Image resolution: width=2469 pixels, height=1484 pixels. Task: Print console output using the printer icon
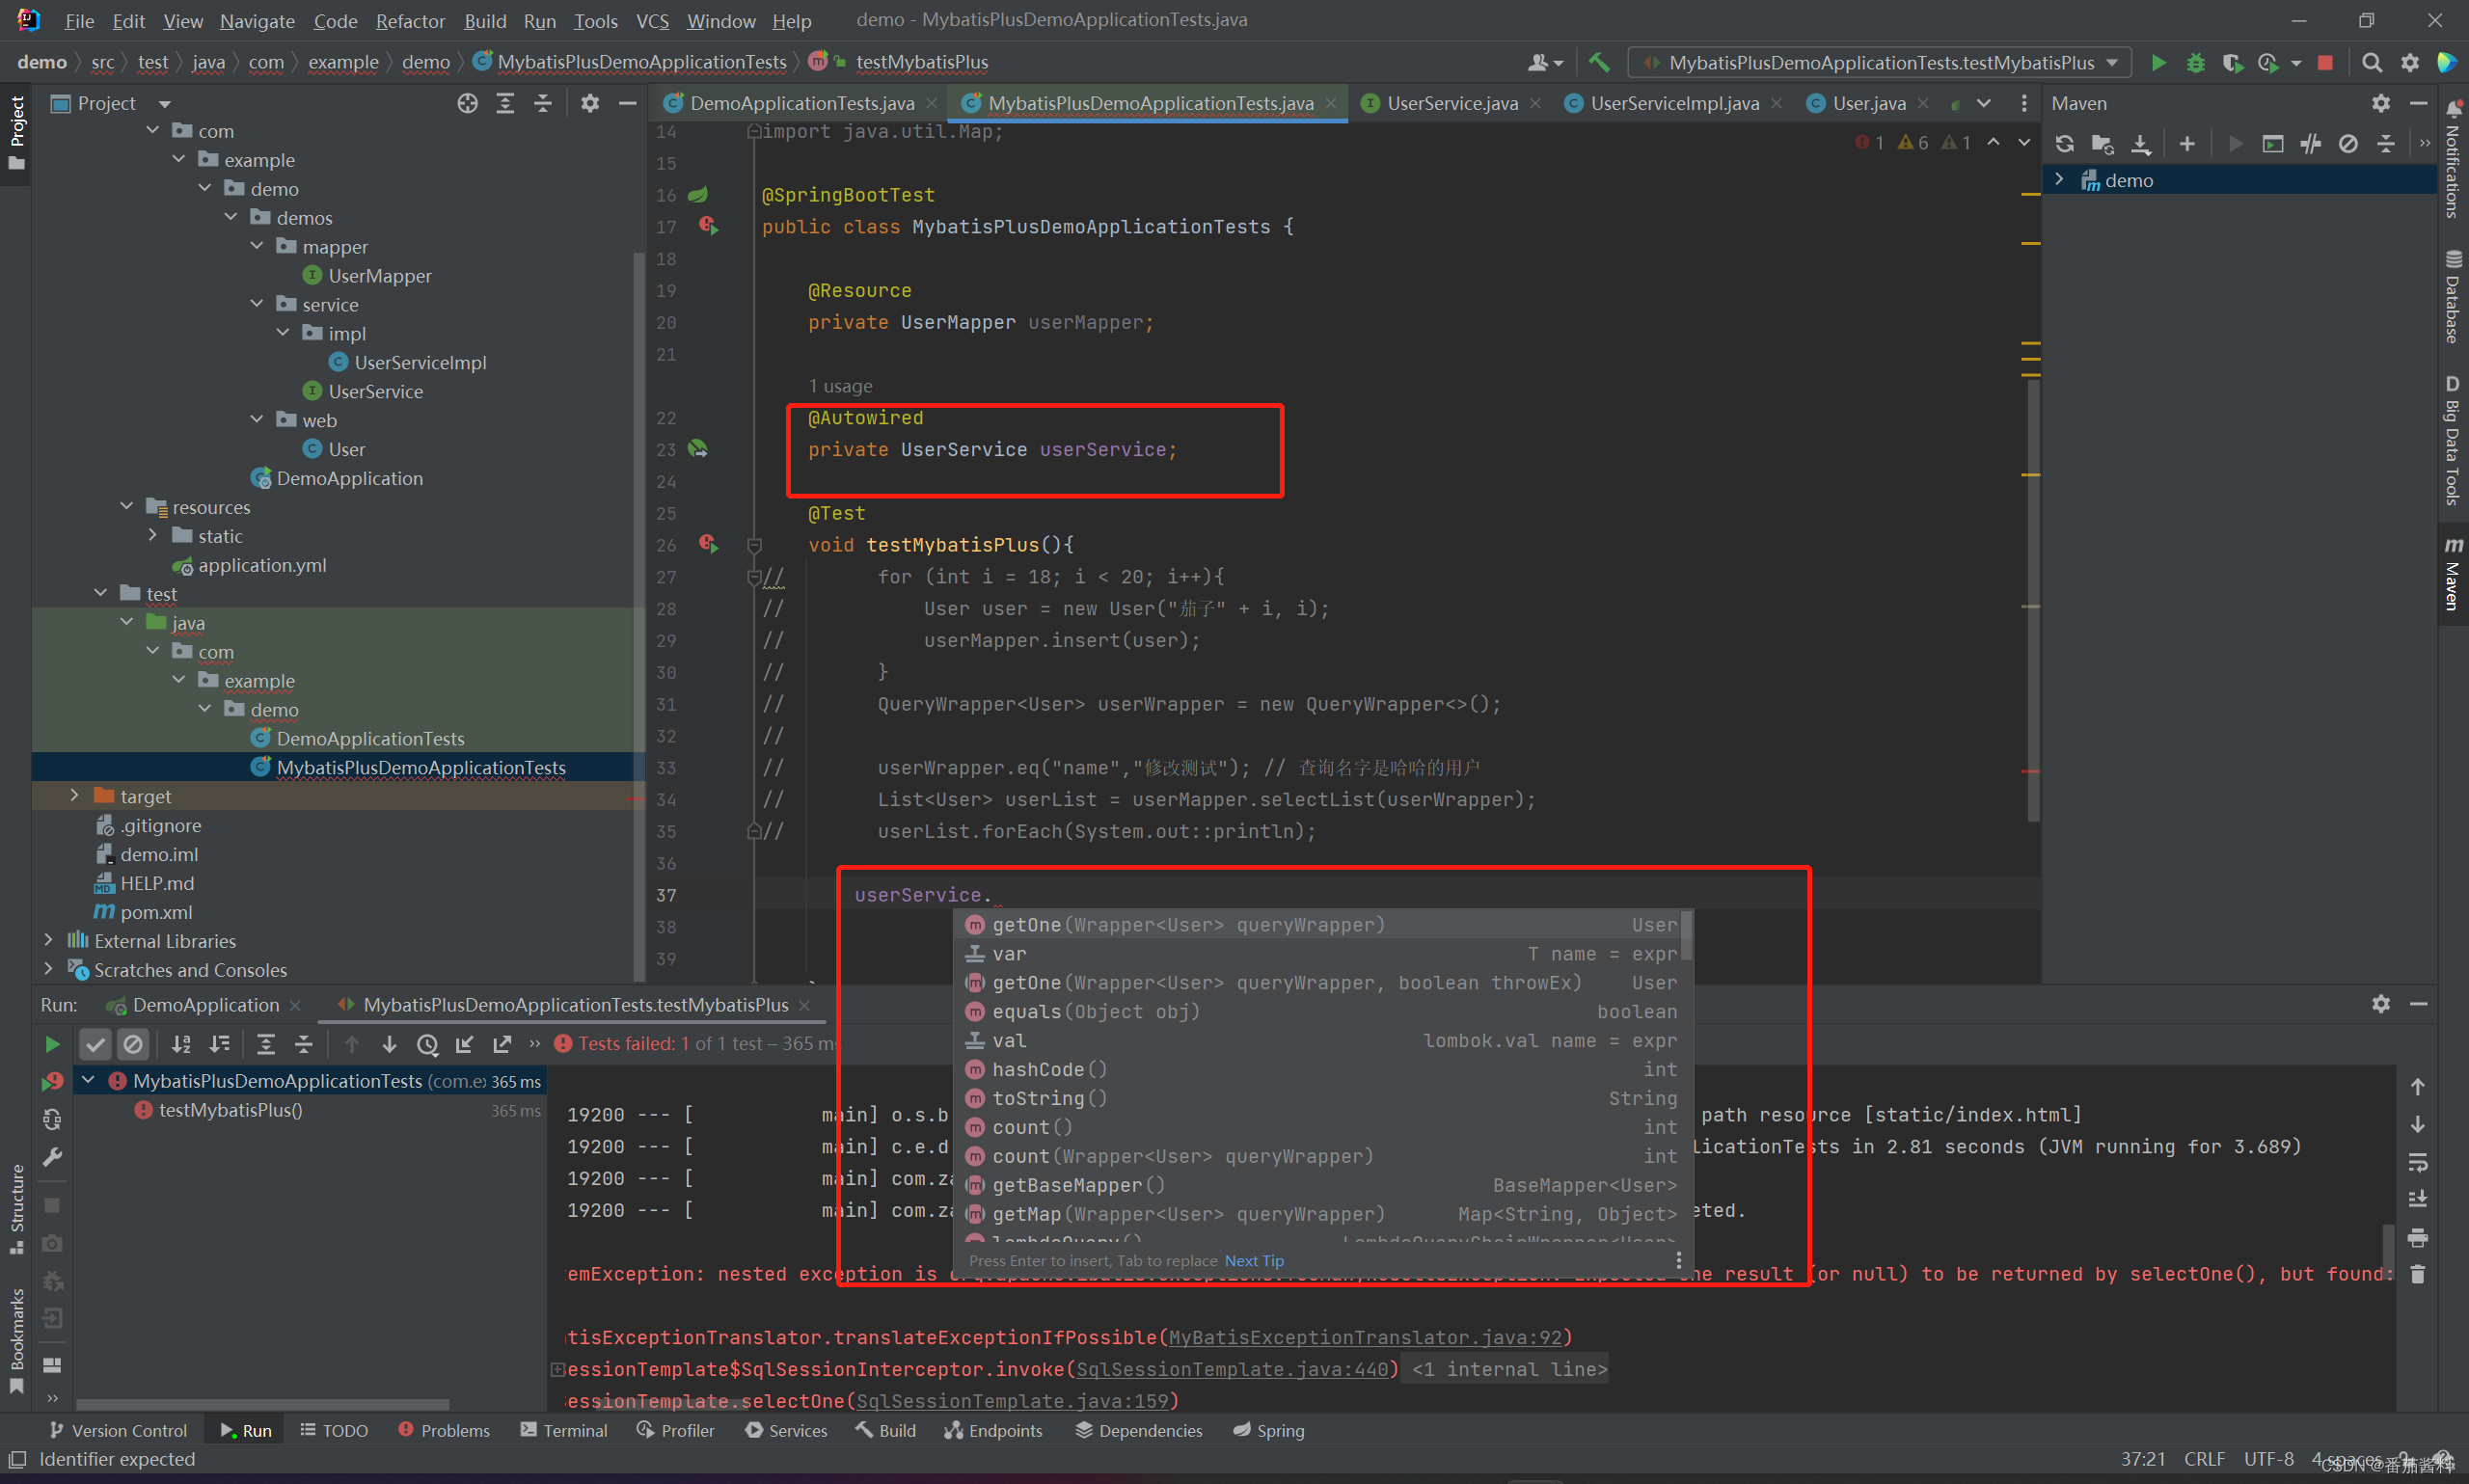coord(2417,1237)
